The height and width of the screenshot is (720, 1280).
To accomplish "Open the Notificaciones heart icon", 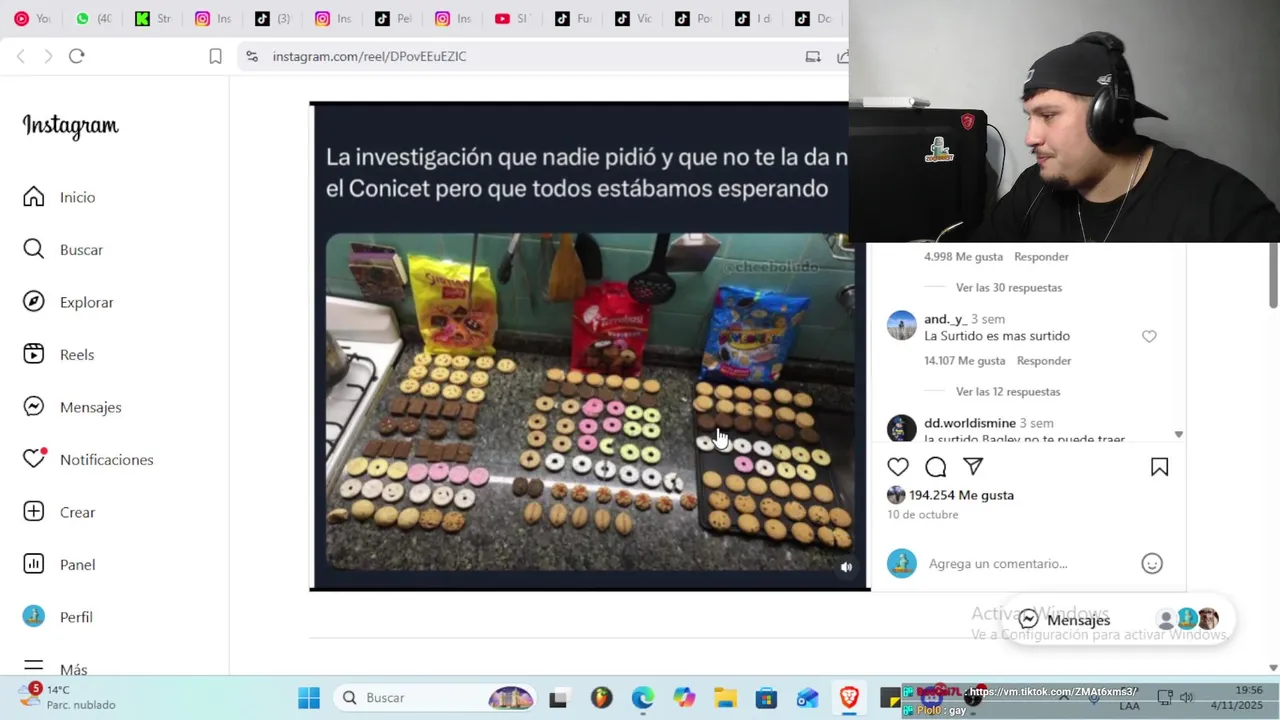I will 34,459.
